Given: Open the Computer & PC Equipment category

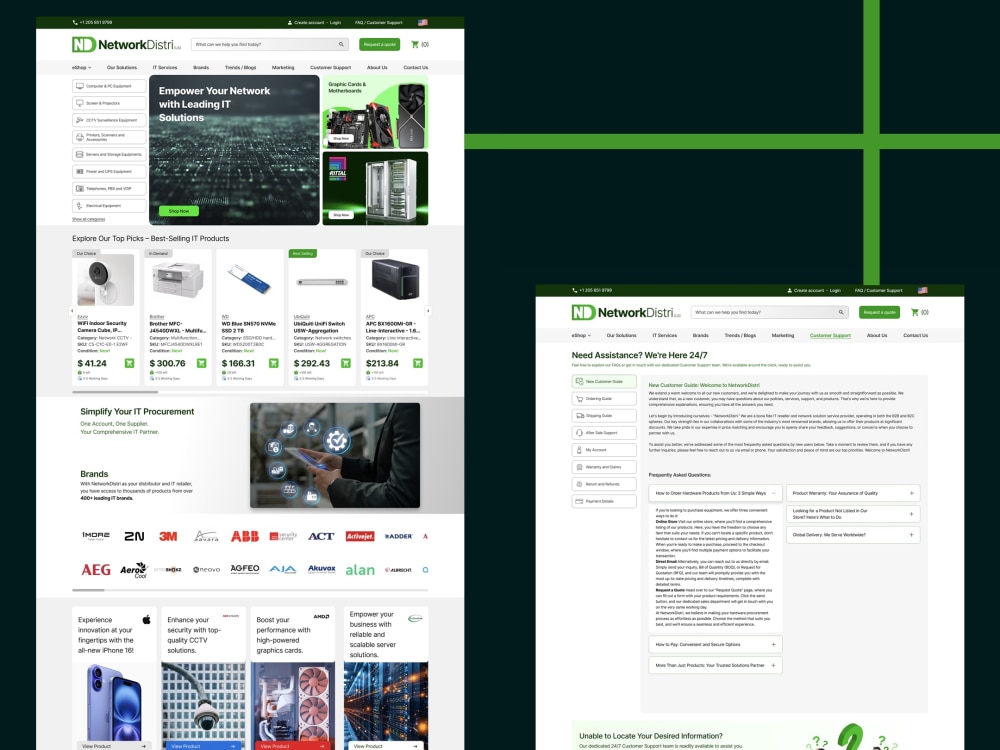Looking at the screenshot, I should [x=109, y=86].
